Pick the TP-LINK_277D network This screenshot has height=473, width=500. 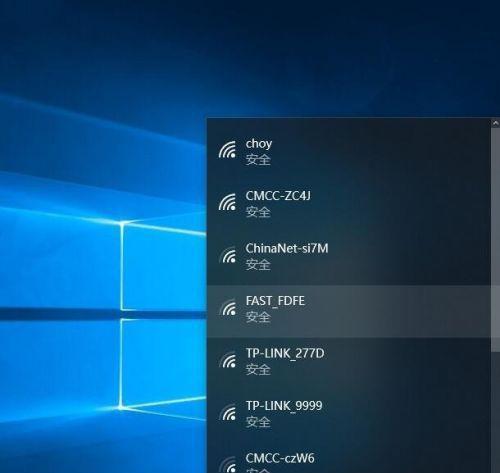tap(349, 364)
